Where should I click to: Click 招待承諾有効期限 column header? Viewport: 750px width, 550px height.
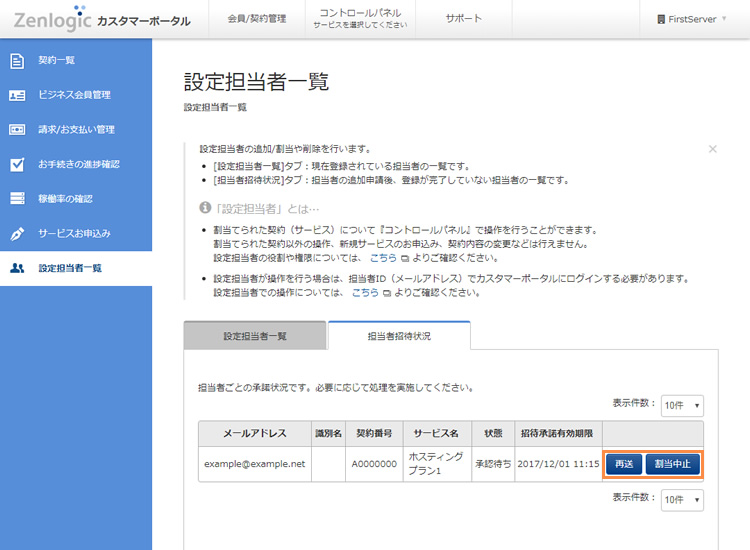558,433
